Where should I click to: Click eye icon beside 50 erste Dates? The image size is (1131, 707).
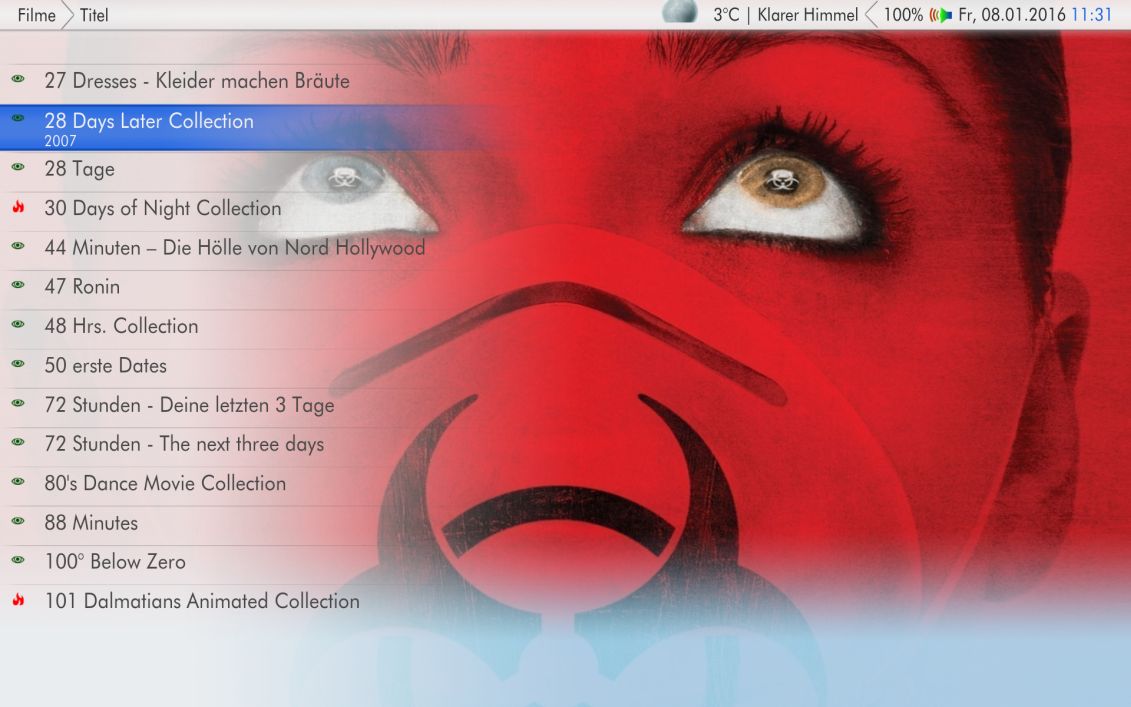[x=18, y=363]
